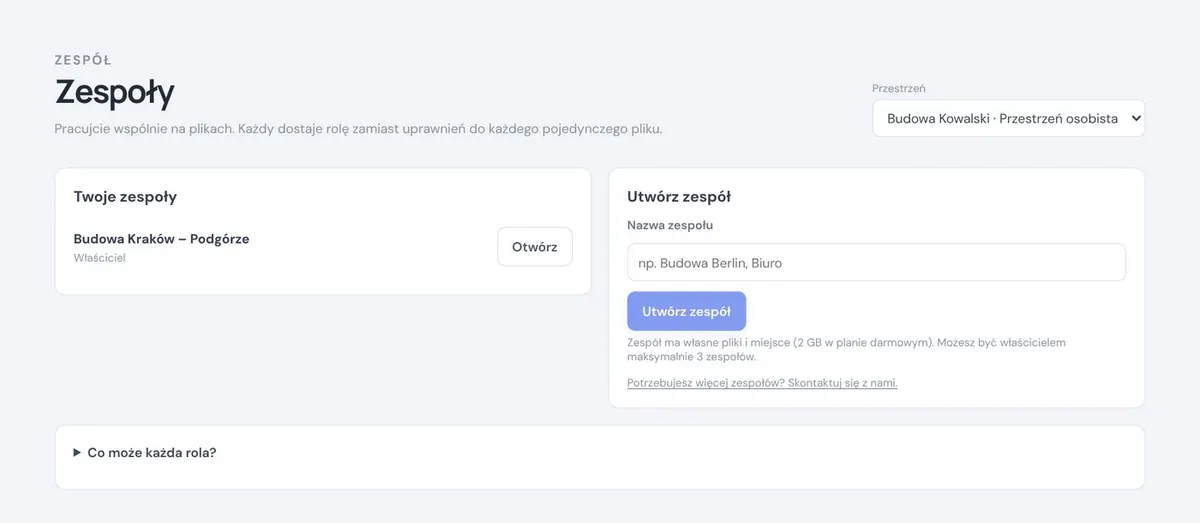The height and width of the screenshot is (523, 1200).
Task: Click the 'ZESPÓŁ' section label above heading
Action: pyautogui.click(x=83, y=60)
